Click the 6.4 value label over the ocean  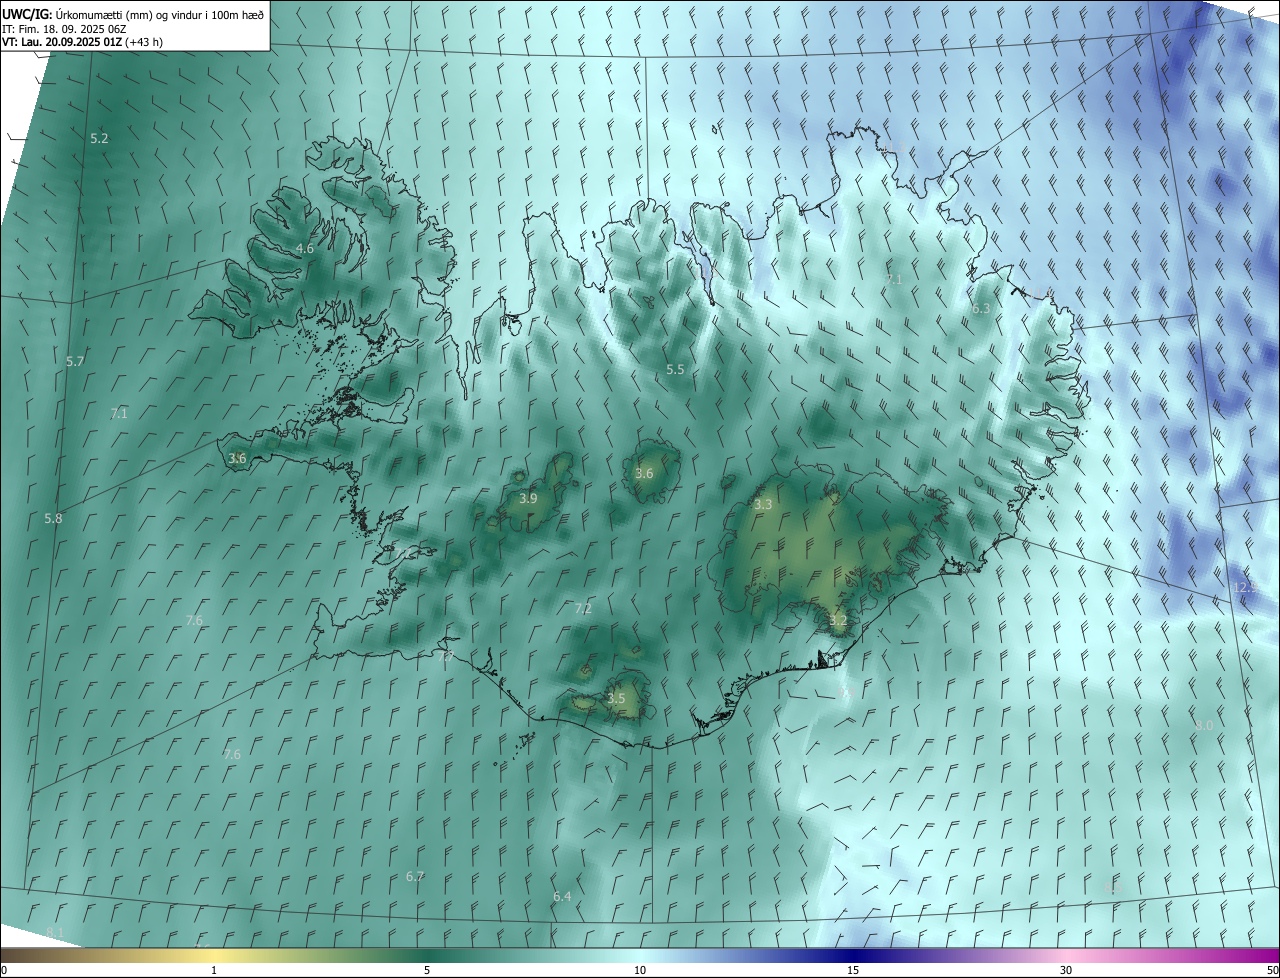(562, 896)
